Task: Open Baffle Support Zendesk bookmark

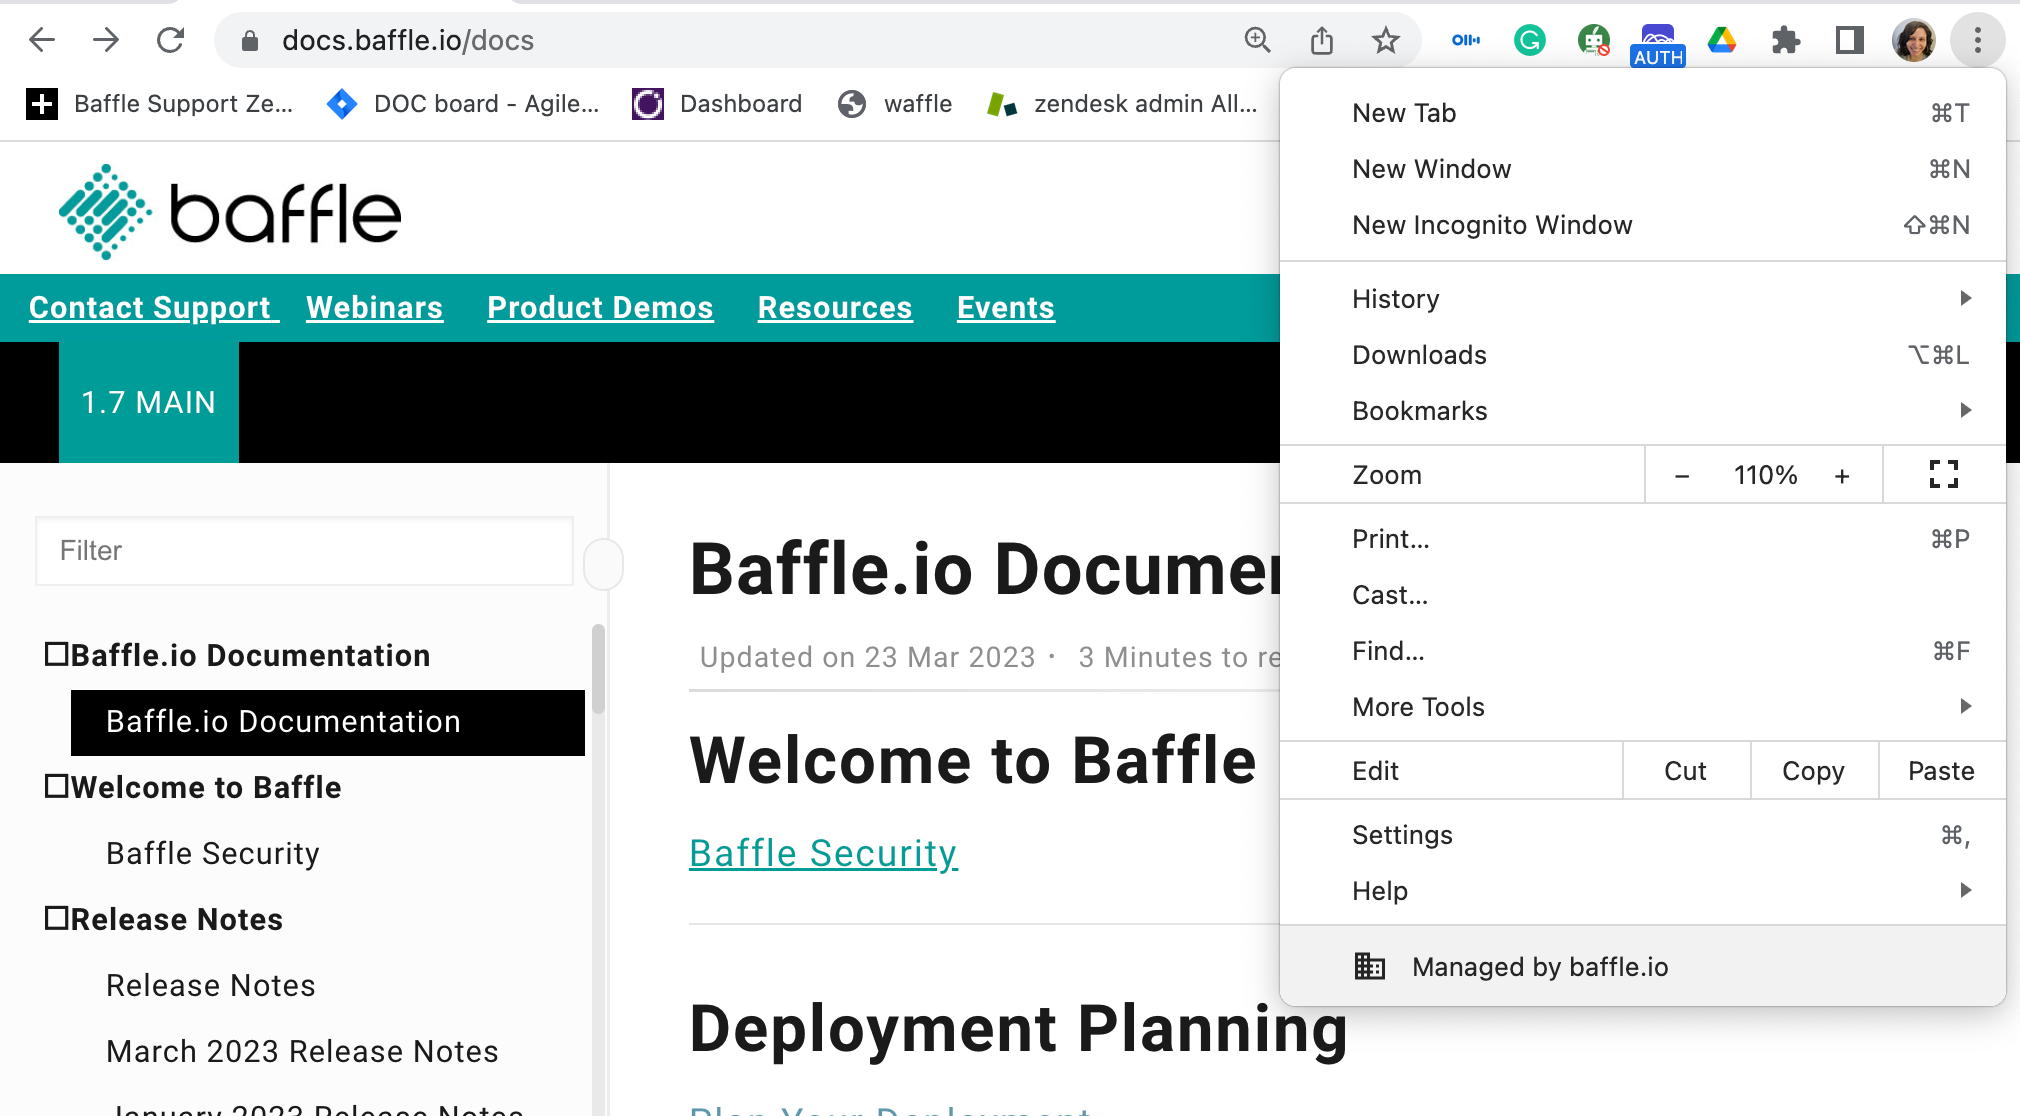Action: tap(160, 104)
